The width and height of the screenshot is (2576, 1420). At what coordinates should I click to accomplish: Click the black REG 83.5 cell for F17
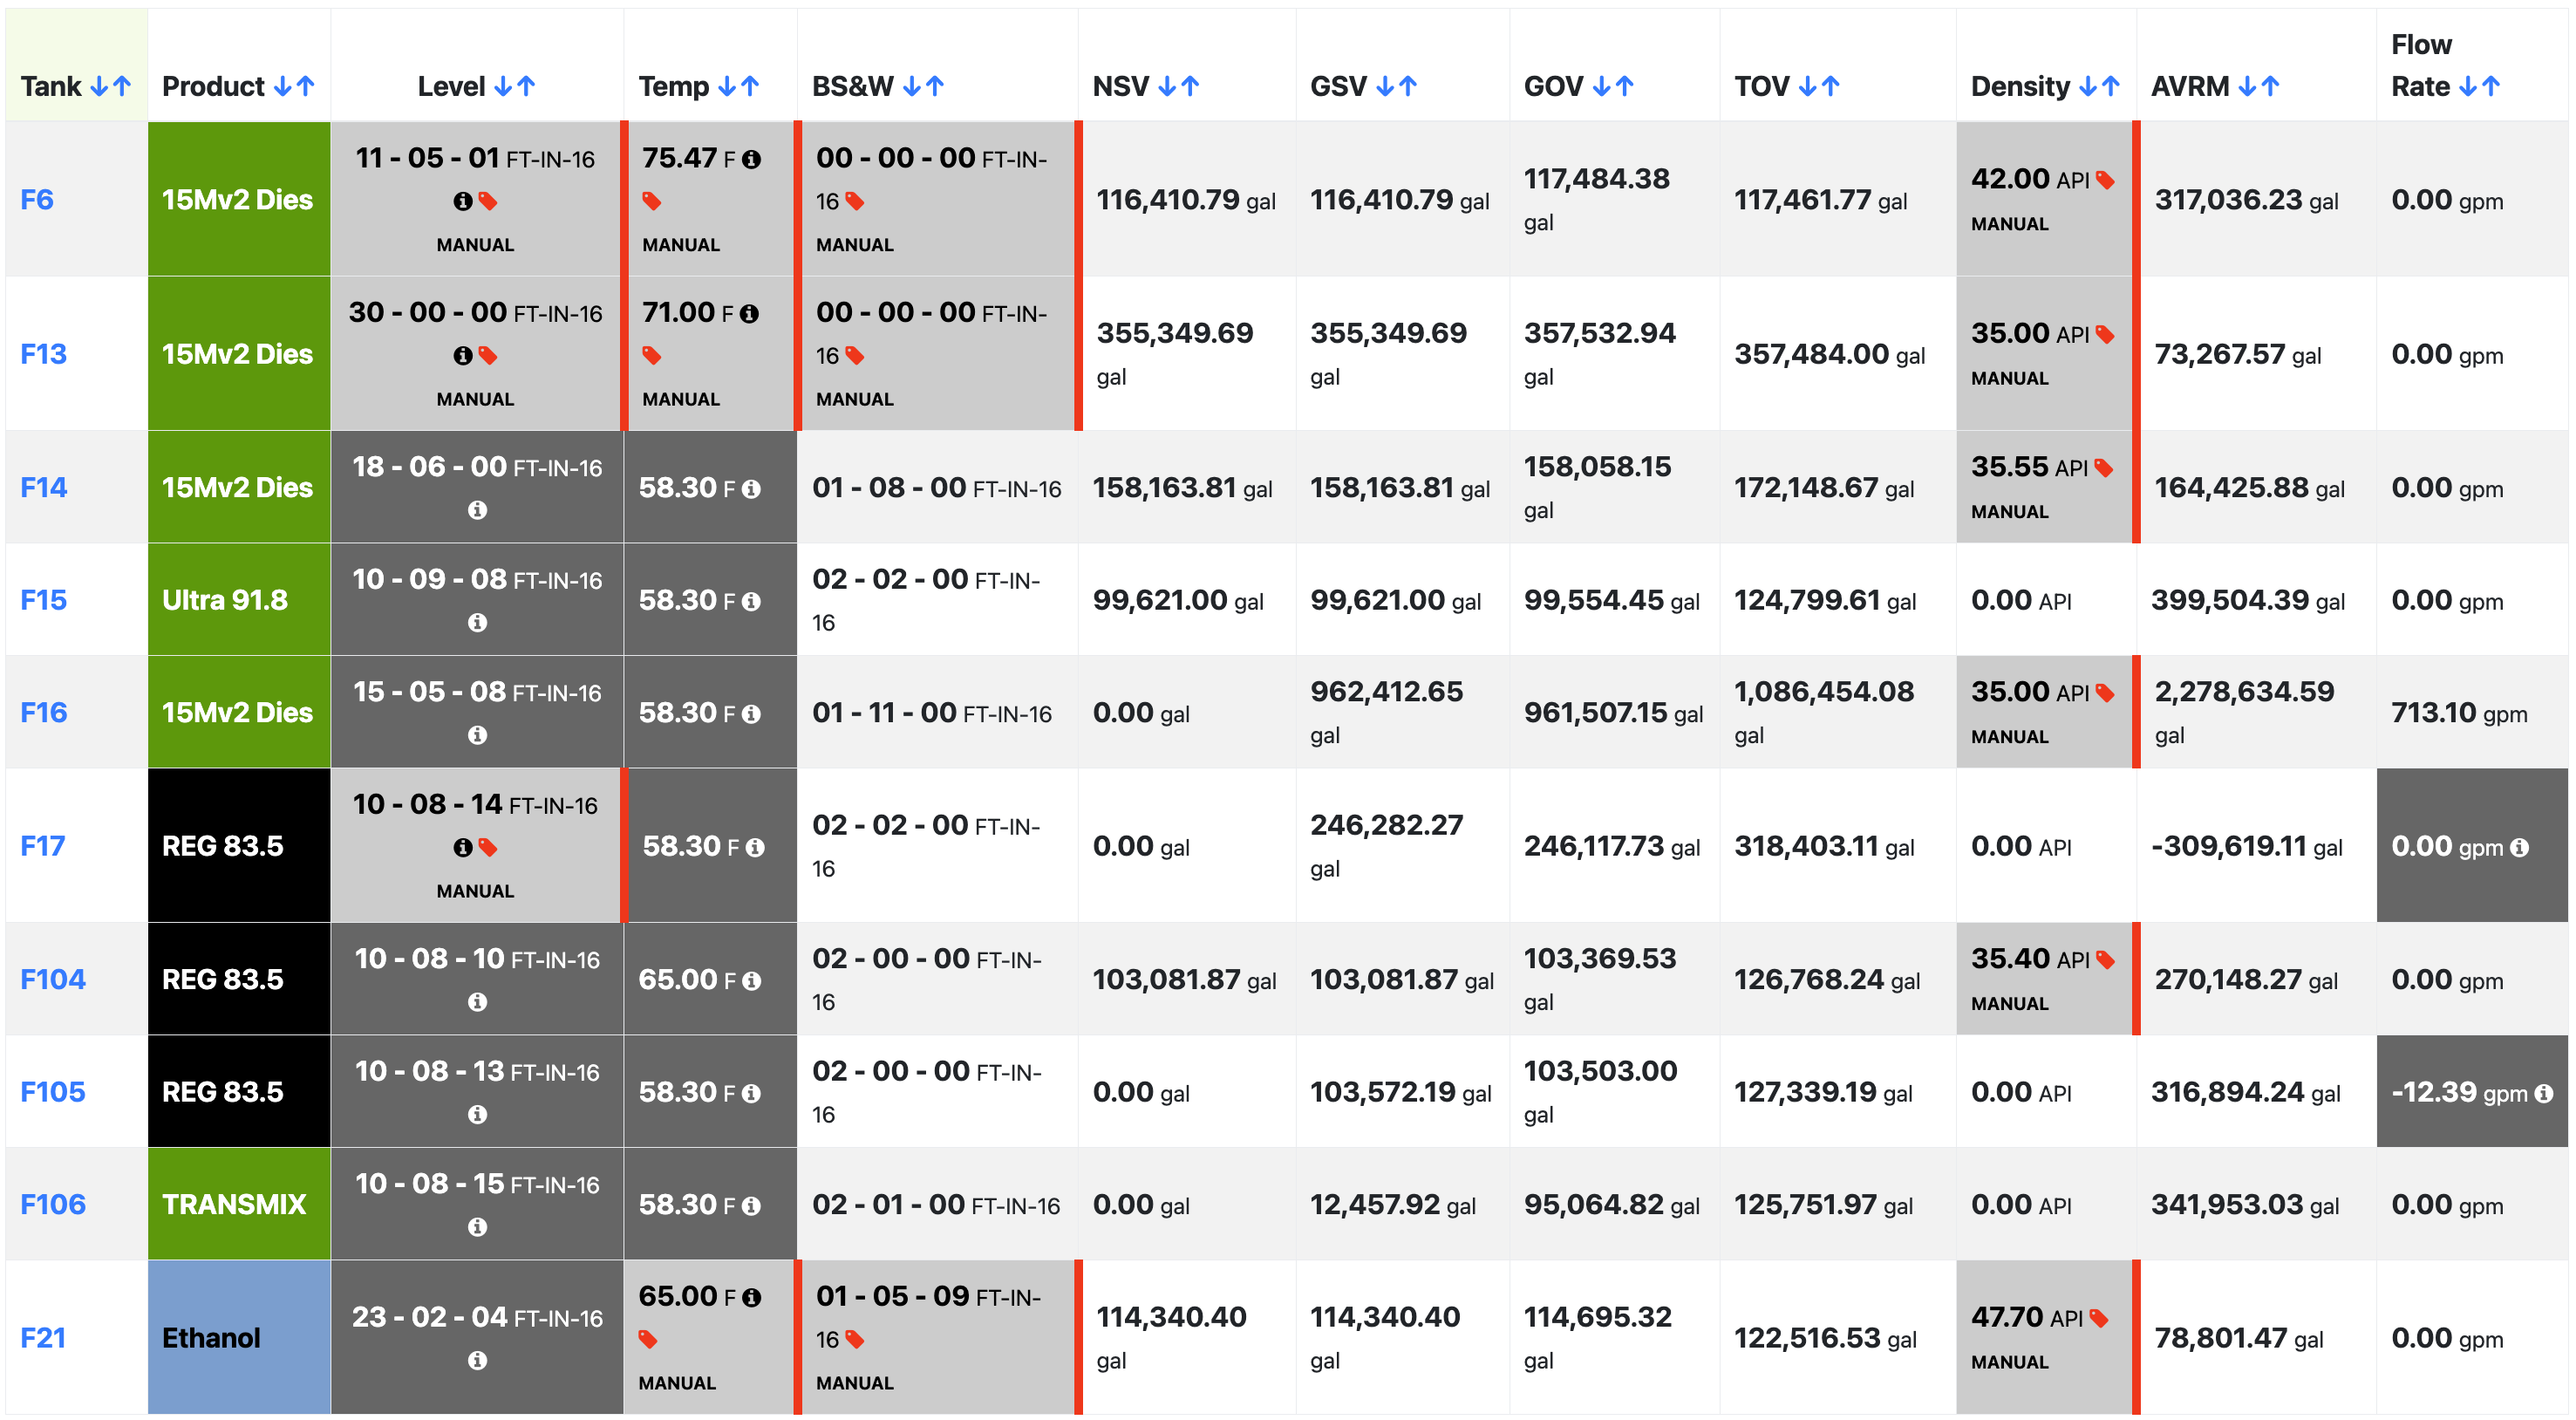239,845
